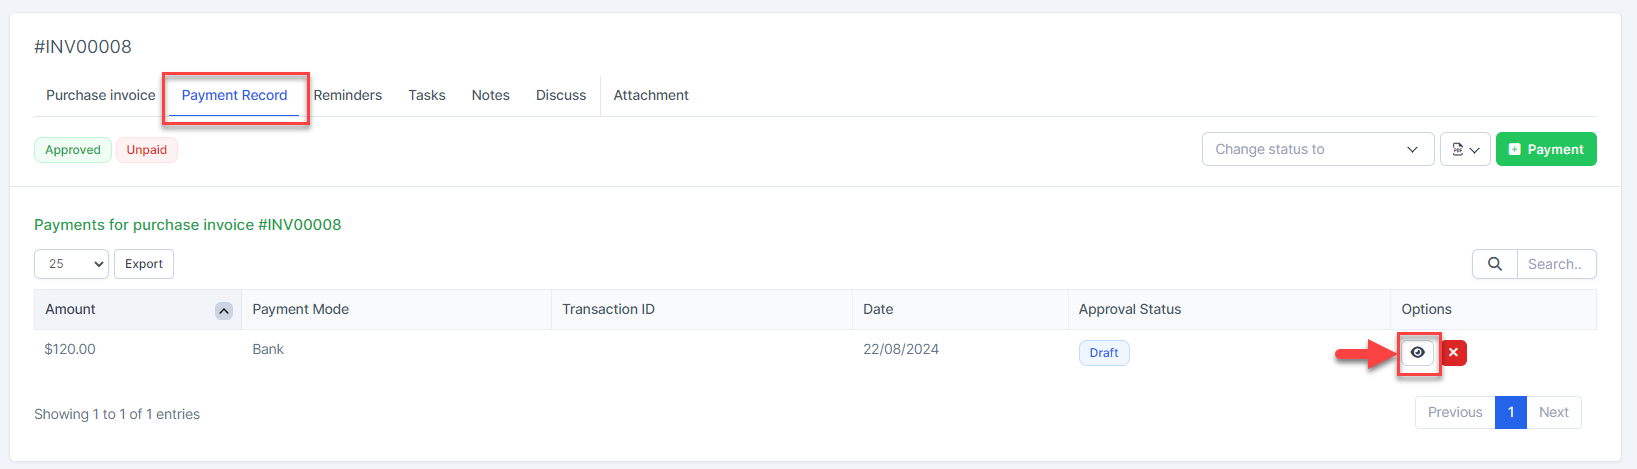Delete the payment with red X icon
The height and width of the screenshot is (469, 1637).
(x=1453, y=353)
